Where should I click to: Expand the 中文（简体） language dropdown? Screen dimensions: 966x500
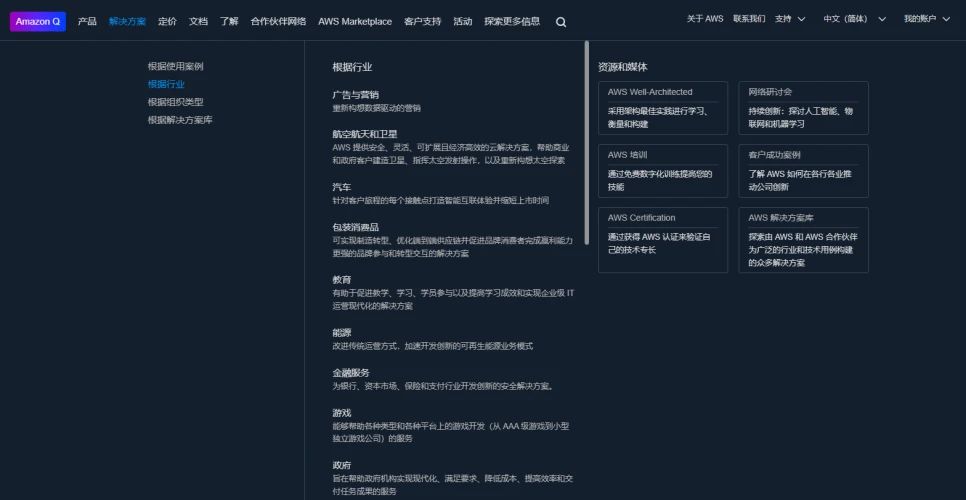[x=854, y=19]
